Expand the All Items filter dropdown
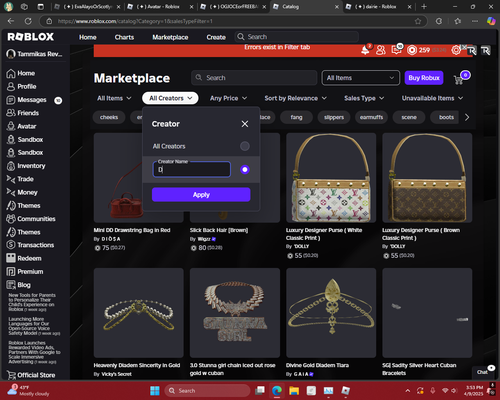The width and height of the screenshot is (500, 400). point(114,98)
